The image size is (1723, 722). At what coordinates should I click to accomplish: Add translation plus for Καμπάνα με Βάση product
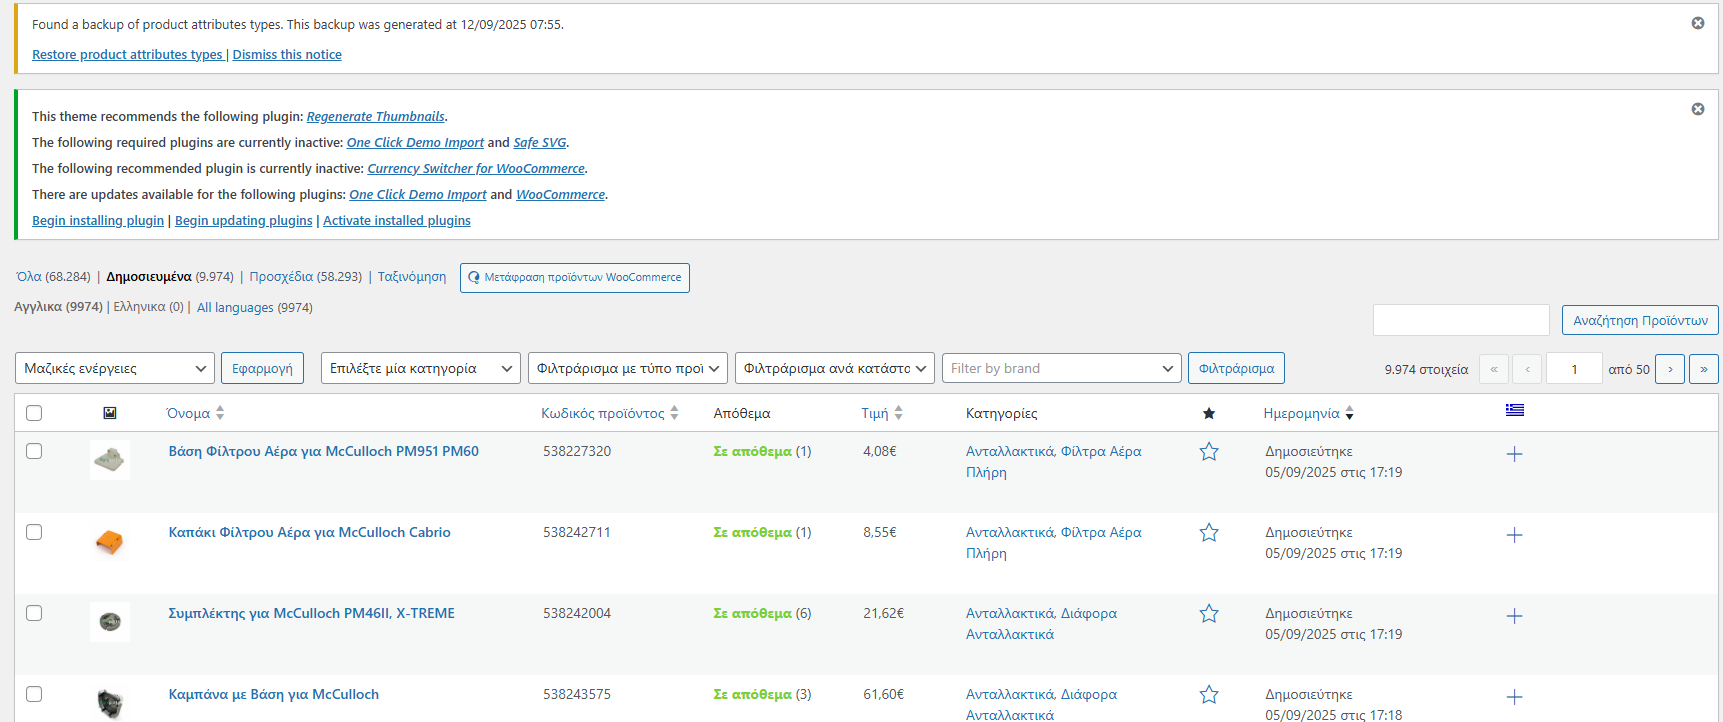[1514, 697]
